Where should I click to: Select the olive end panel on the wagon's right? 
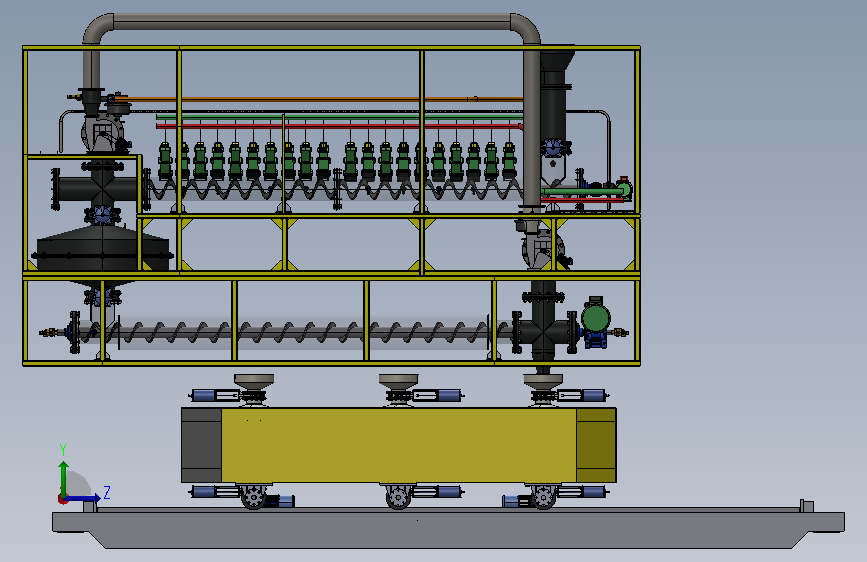pyautogui.click(x=596, y=445)
